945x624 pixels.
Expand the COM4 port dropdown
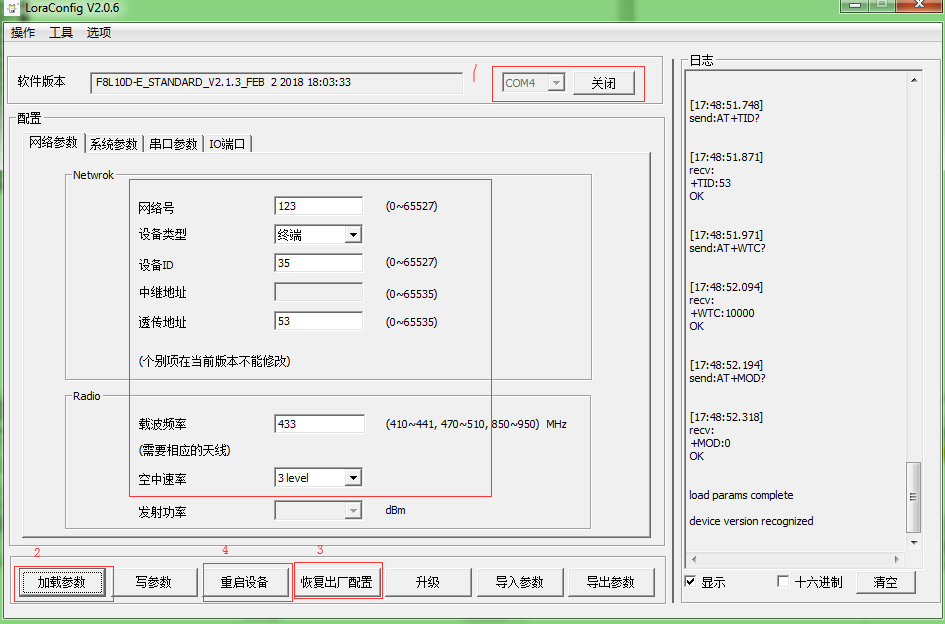click(x=556, y=83)
